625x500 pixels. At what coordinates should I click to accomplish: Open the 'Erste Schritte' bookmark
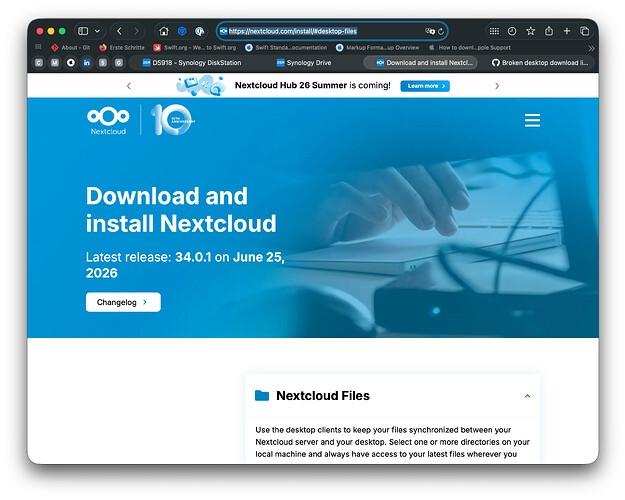pyautogui.click(x=122, y=47)
